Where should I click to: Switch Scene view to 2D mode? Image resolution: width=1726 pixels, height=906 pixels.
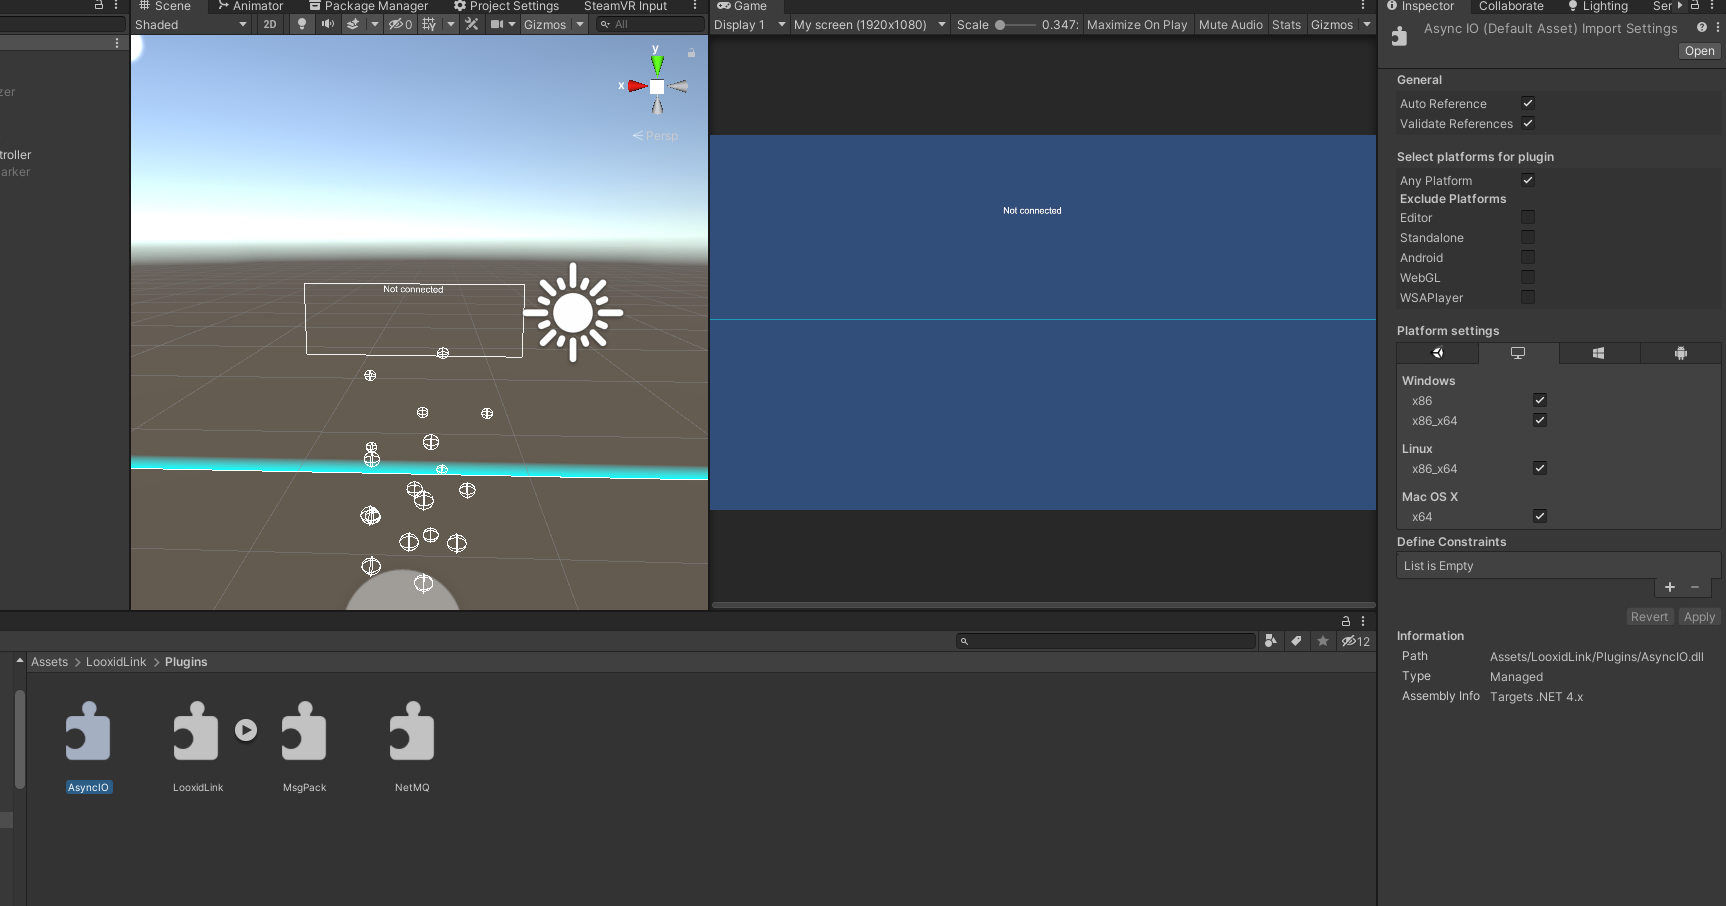click(269, 24)
